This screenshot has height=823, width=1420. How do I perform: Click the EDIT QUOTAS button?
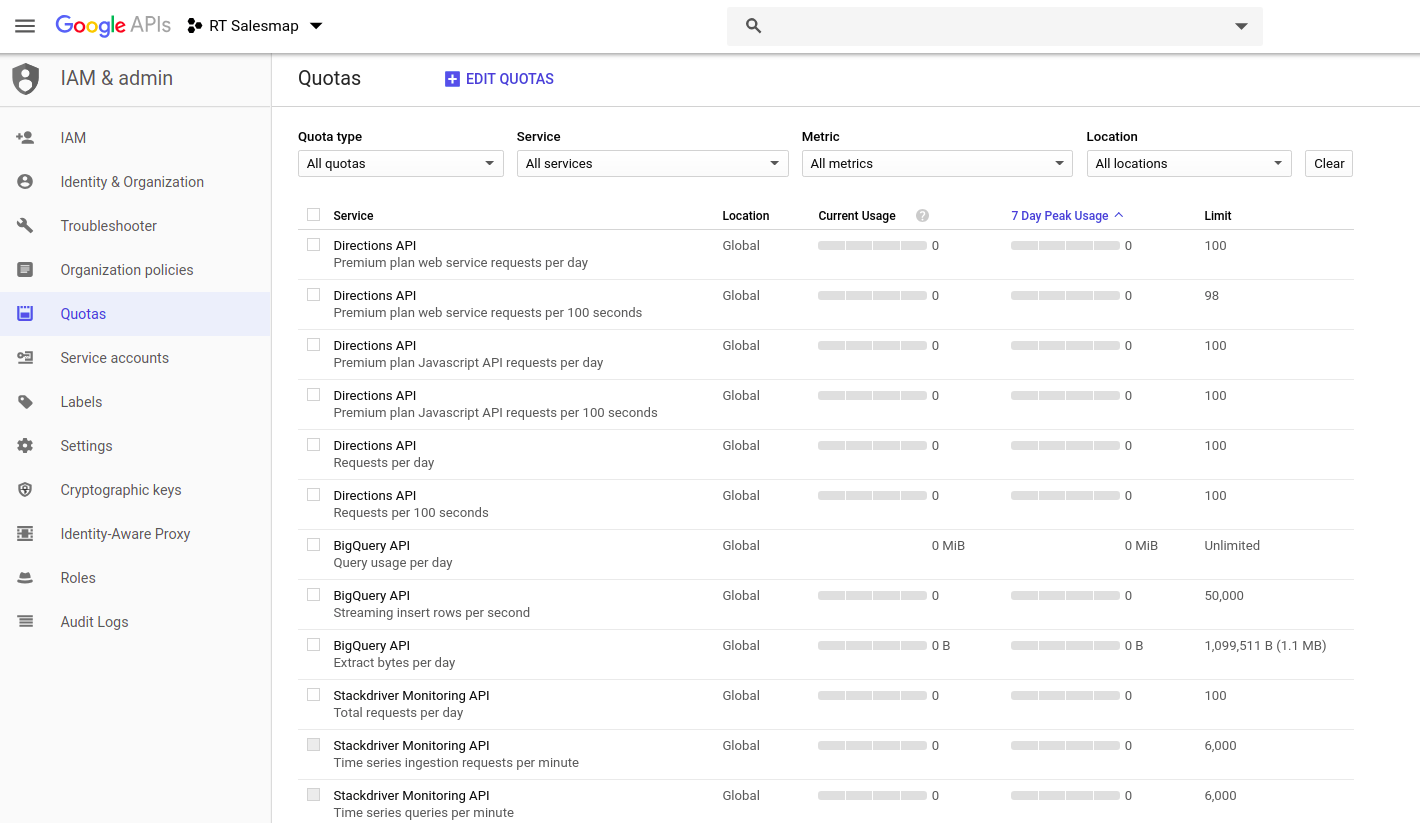point(499,79)
